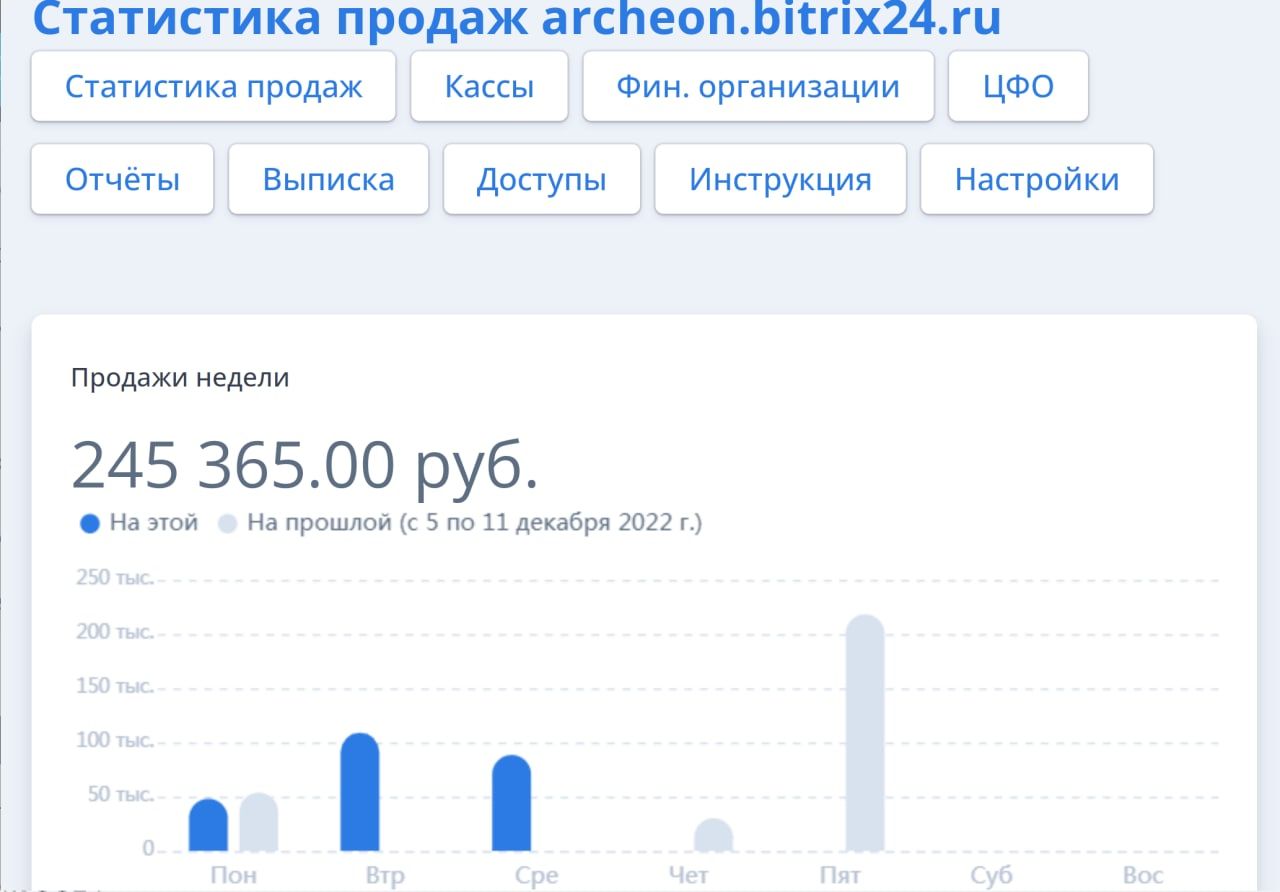Click the Втр day label
Image resolution: width=1280 pixels, height=892 pixels.
coord(385,876)
